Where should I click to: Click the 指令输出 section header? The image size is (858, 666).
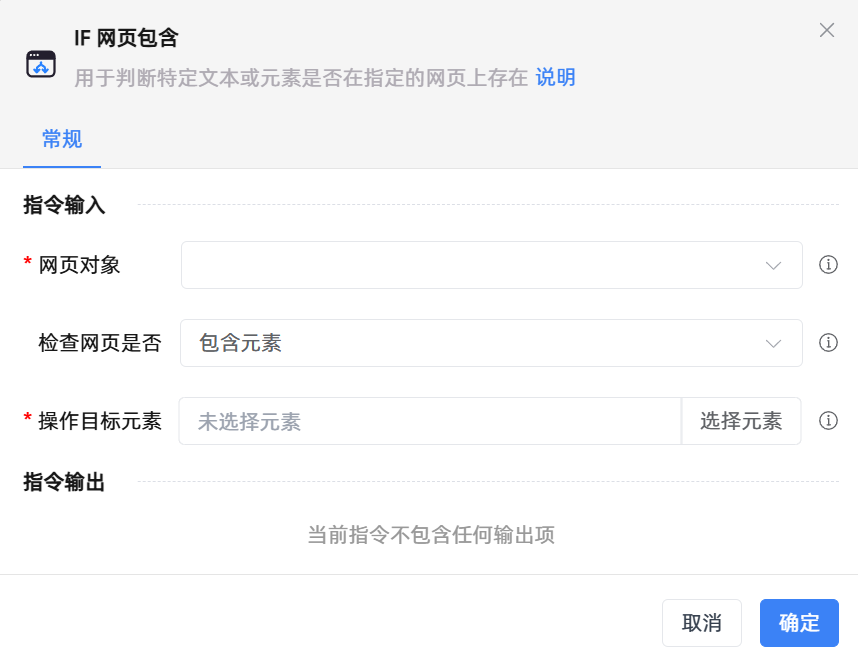pyautogui.click(x=64, y=482)
